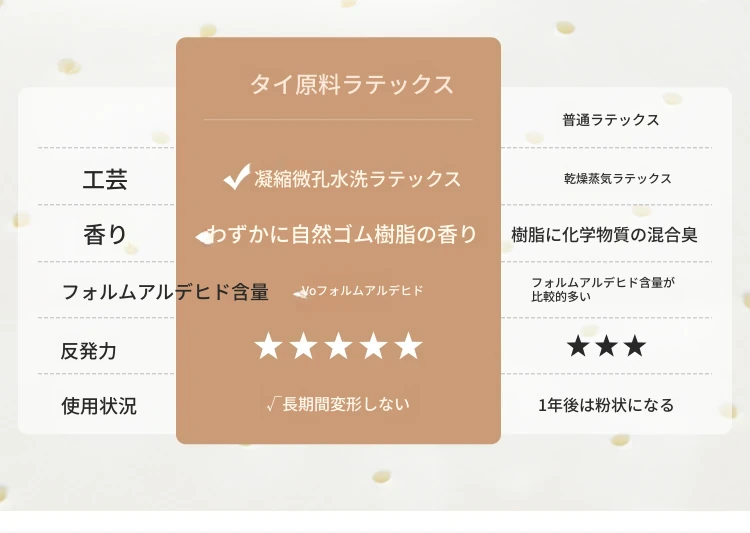Click the small check mark before 長期間変形しない
The width and height of the screenshot is (750, 533).
pyautogui.click(x=272, y=405)
